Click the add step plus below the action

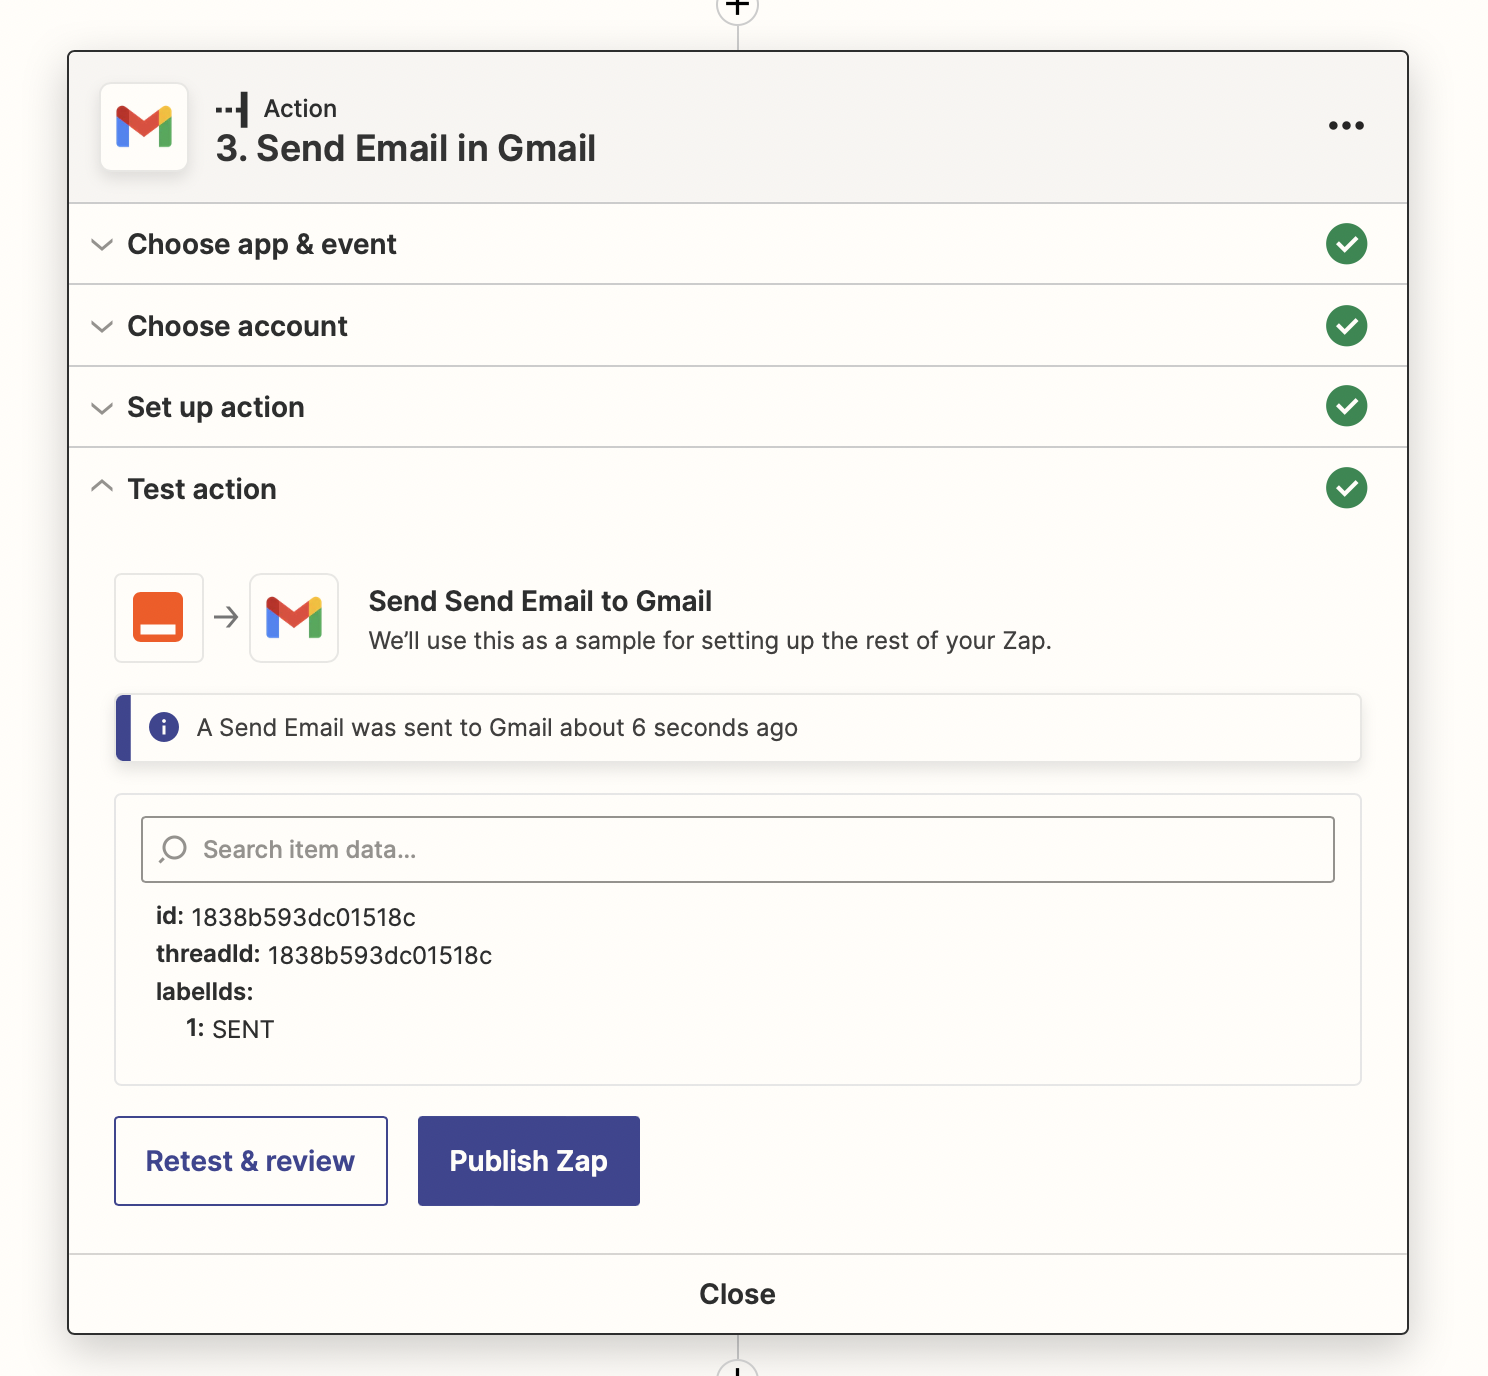click(738, 1369)
